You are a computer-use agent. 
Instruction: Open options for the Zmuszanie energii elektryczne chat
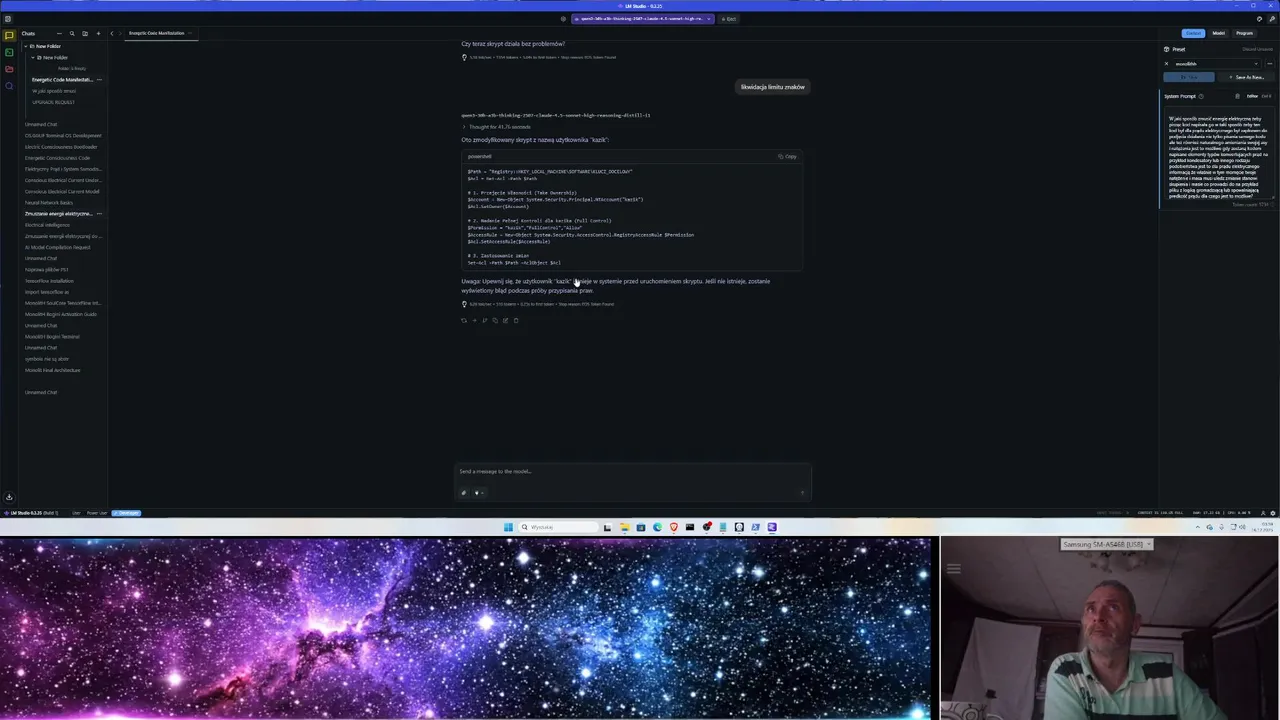pyautogui.click(x=99, y=213)
